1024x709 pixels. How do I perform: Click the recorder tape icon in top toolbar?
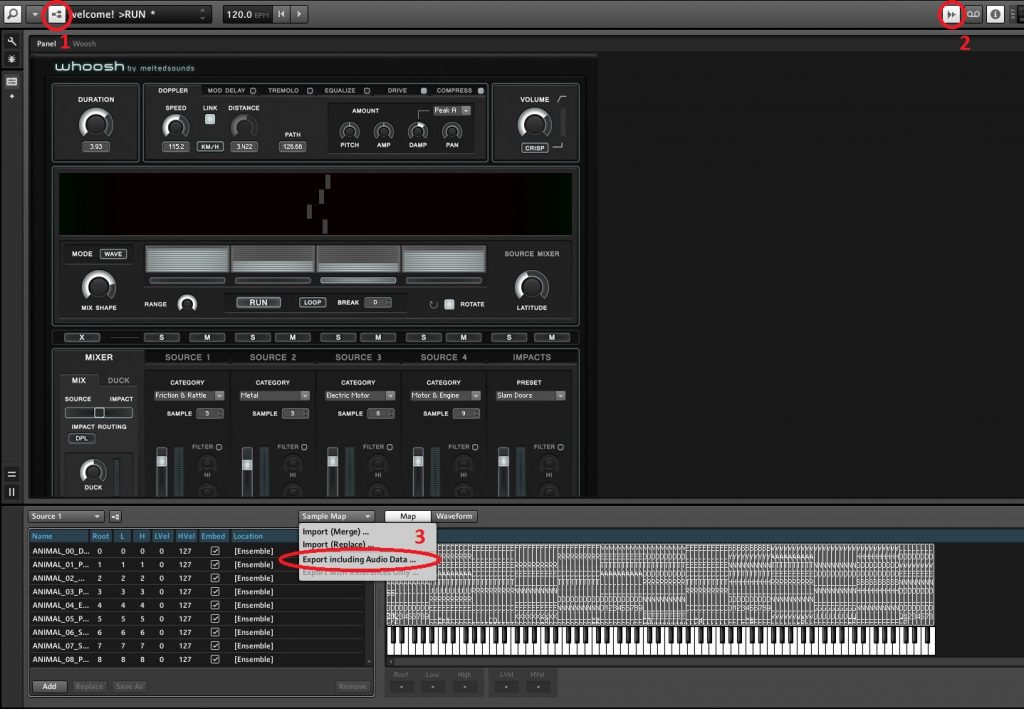(x=973, y=14)
